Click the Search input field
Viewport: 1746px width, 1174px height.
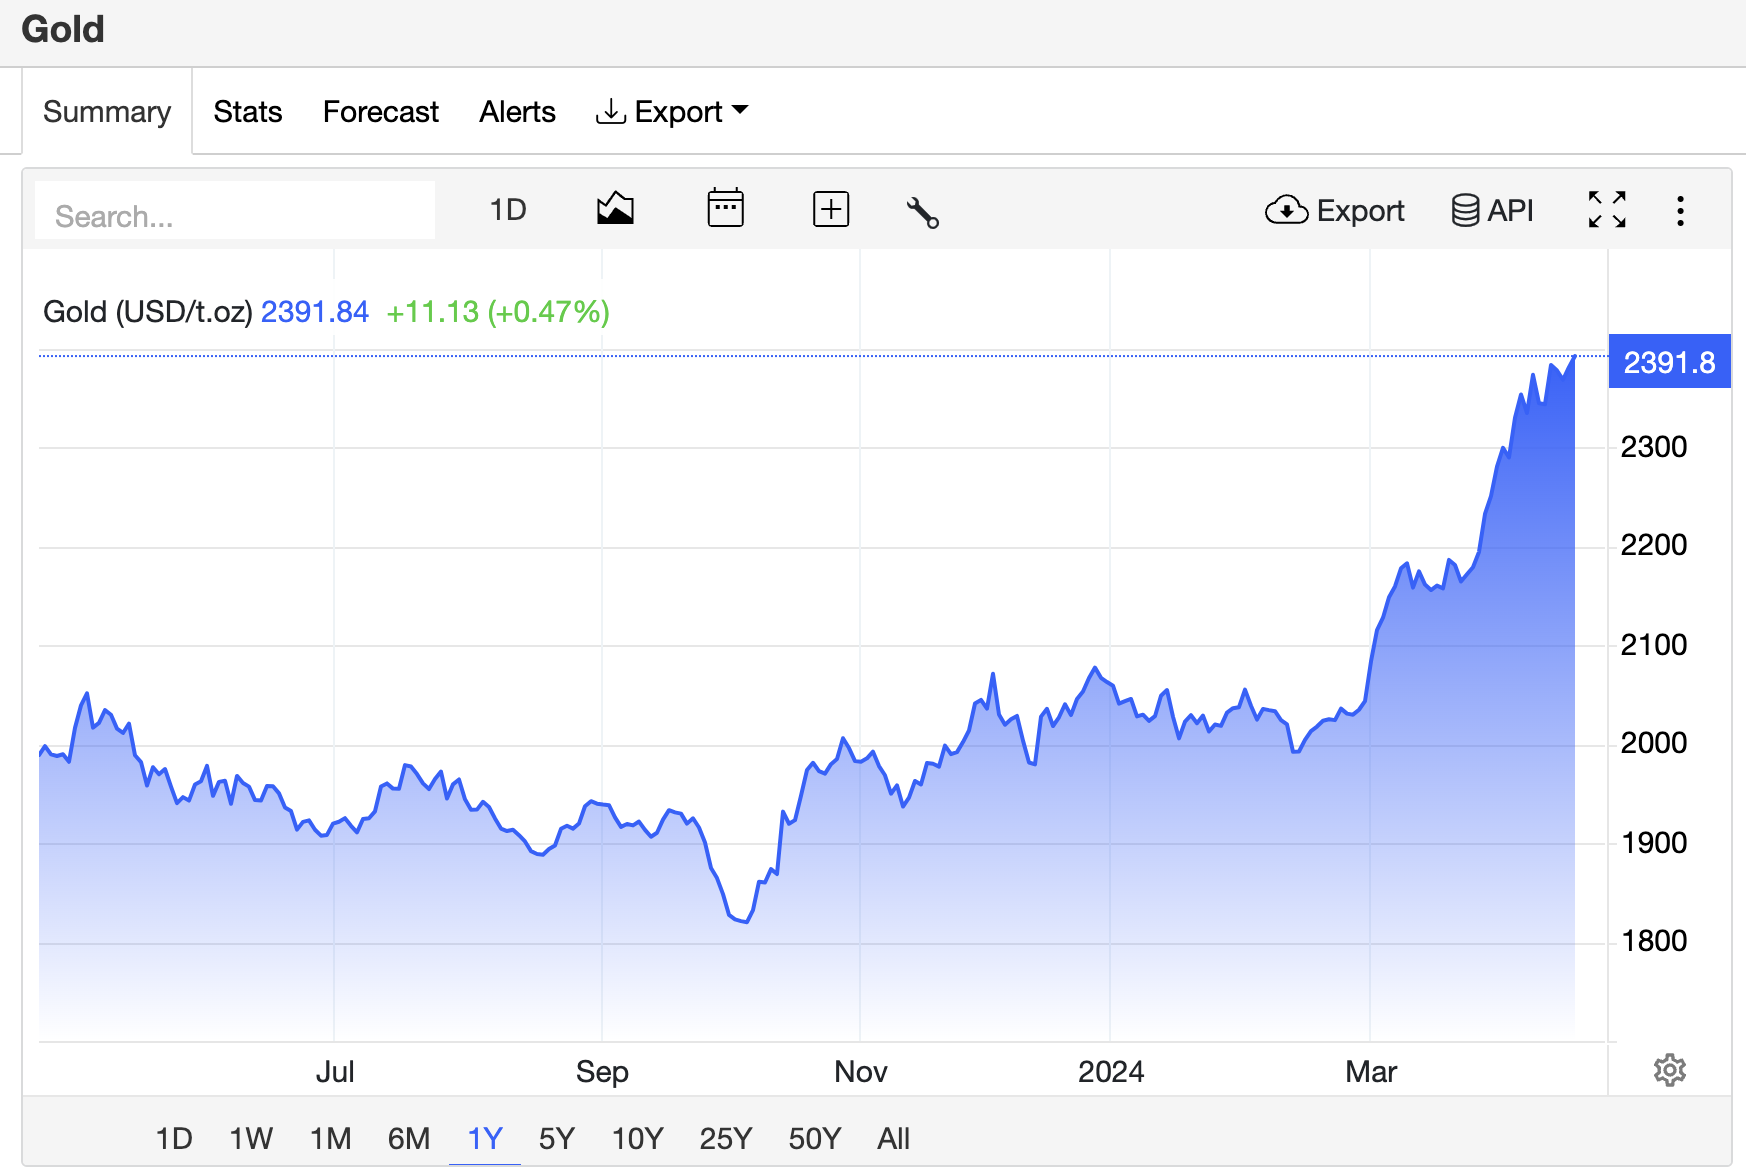(x=235, y=210)
